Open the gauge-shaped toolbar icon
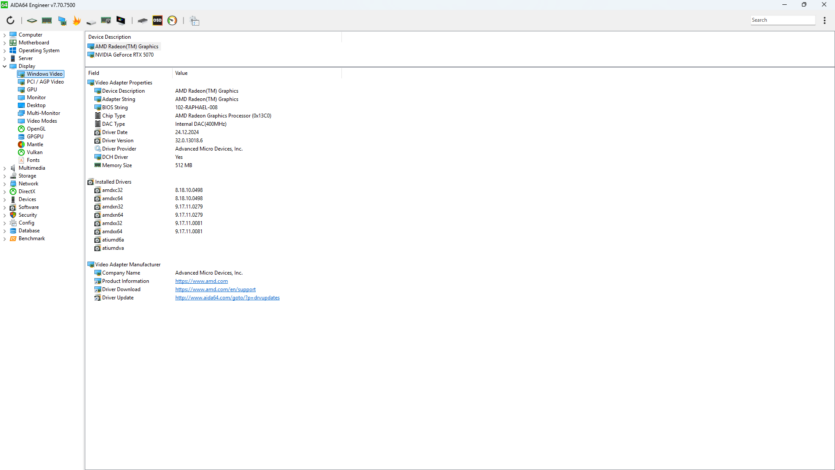The height and width of the screenshot is (470, 835). coord(172,20)
